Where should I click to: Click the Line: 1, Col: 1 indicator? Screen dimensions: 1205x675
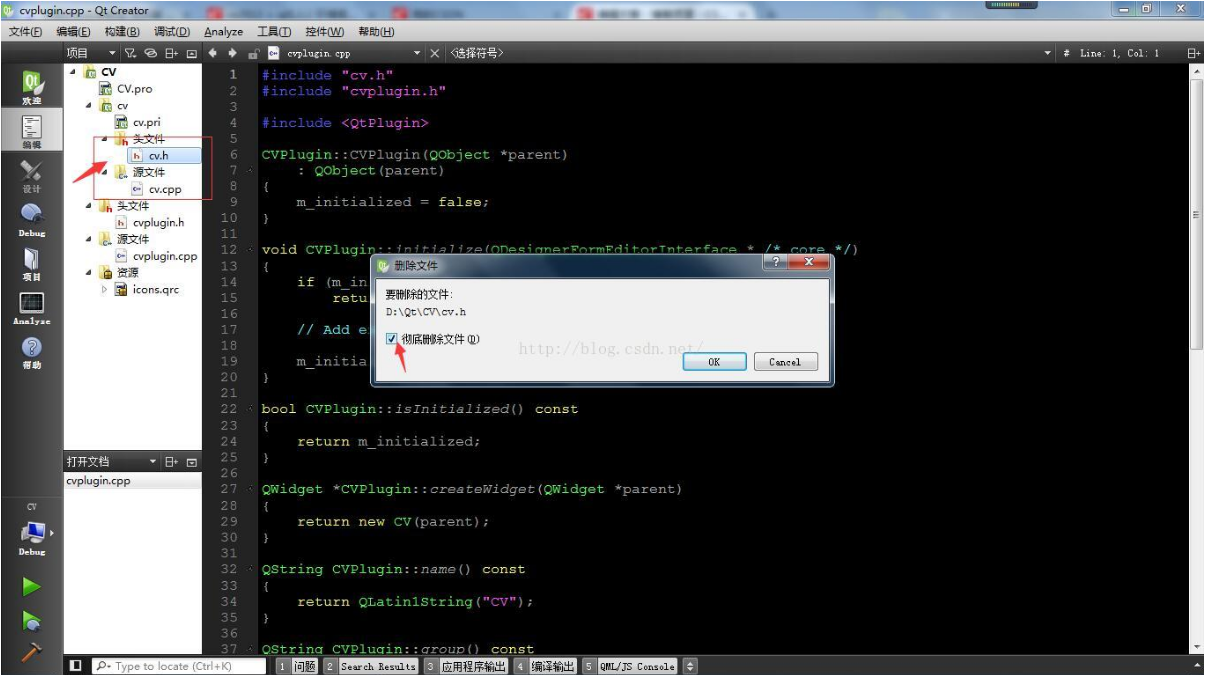click(x=1120, y=53)
